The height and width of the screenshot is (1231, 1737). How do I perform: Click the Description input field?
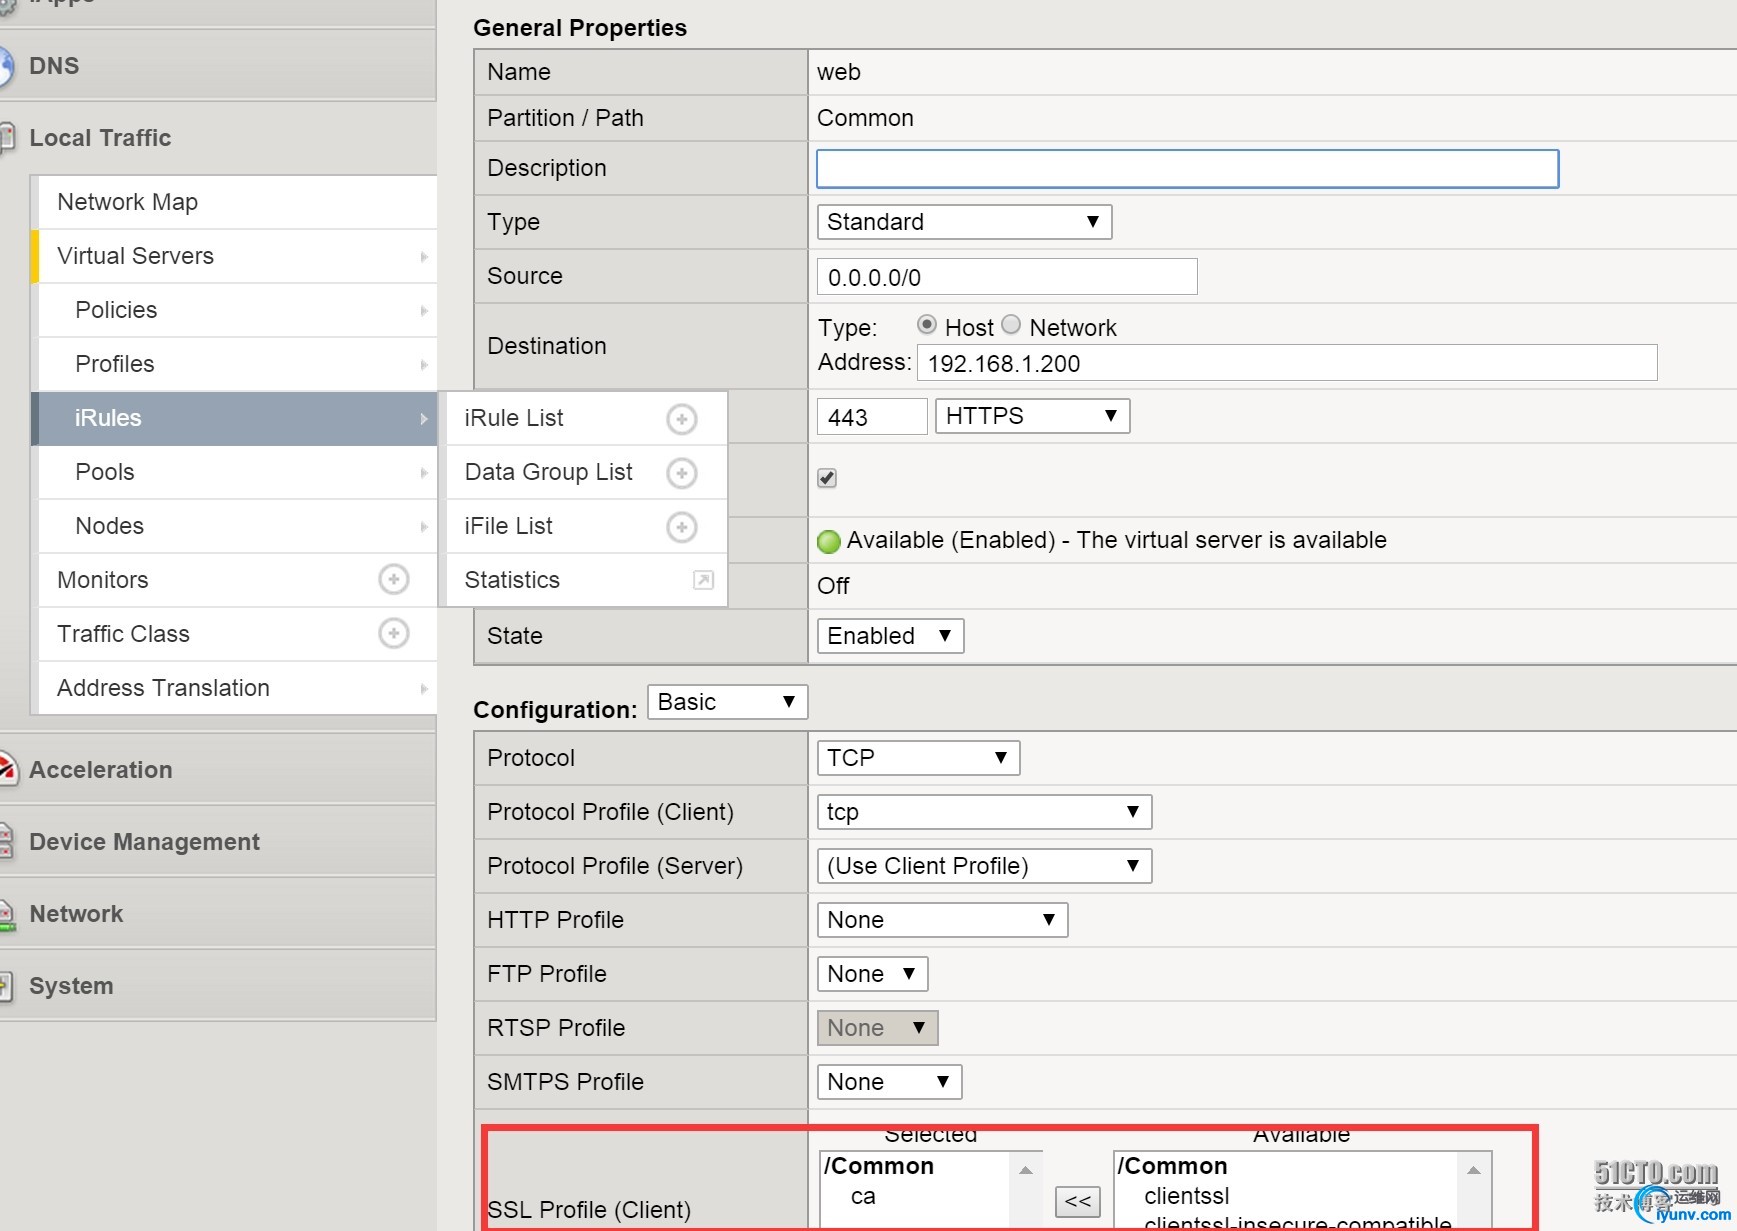[x=1188, y=169]
